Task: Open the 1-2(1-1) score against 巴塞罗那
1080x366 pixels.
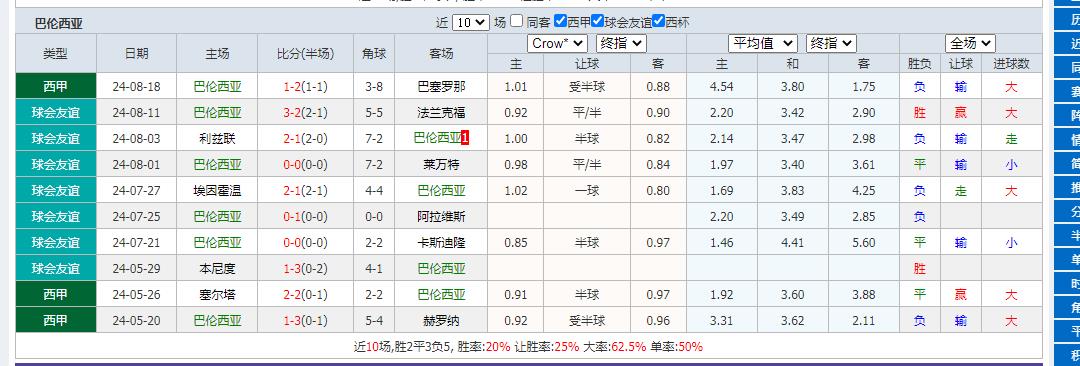Action: pos(305,87)
